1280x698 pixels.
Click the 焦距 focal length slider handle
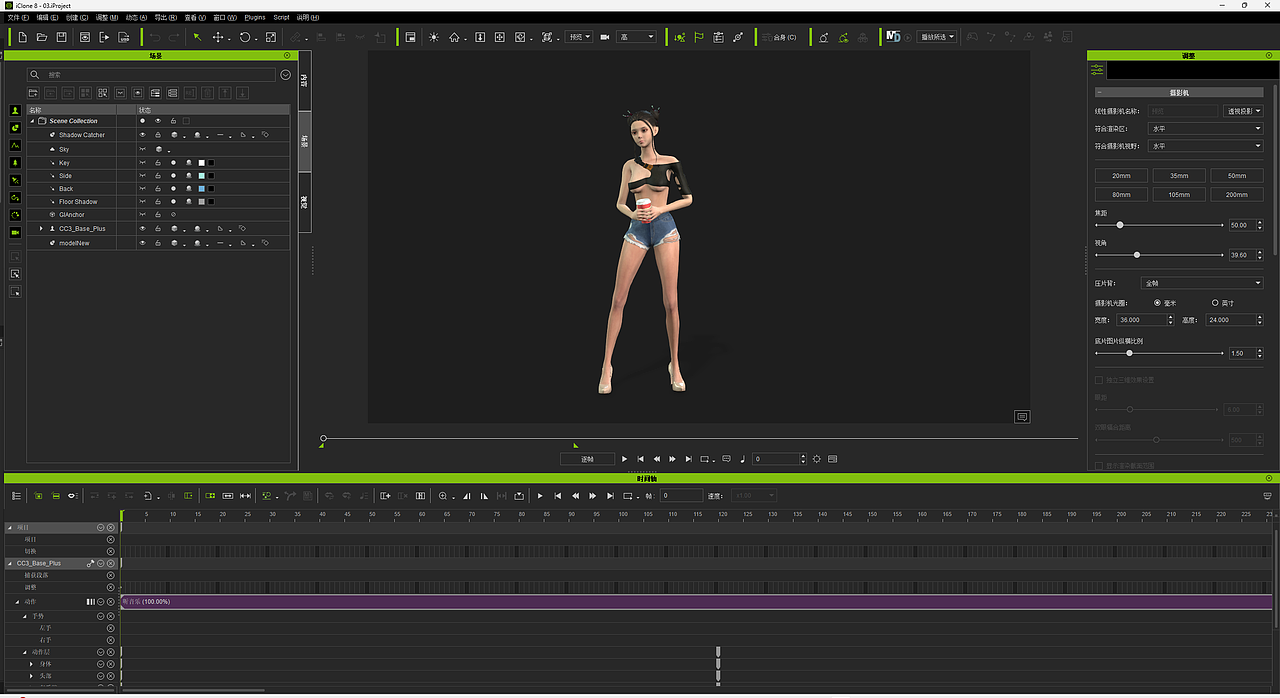click(x=1120, y=225)
